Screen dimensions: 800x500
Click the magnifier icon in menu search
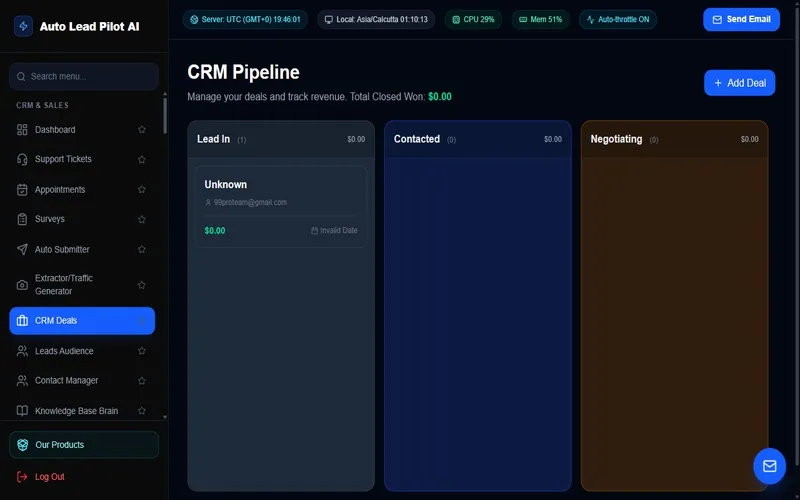tap(21, 77)
